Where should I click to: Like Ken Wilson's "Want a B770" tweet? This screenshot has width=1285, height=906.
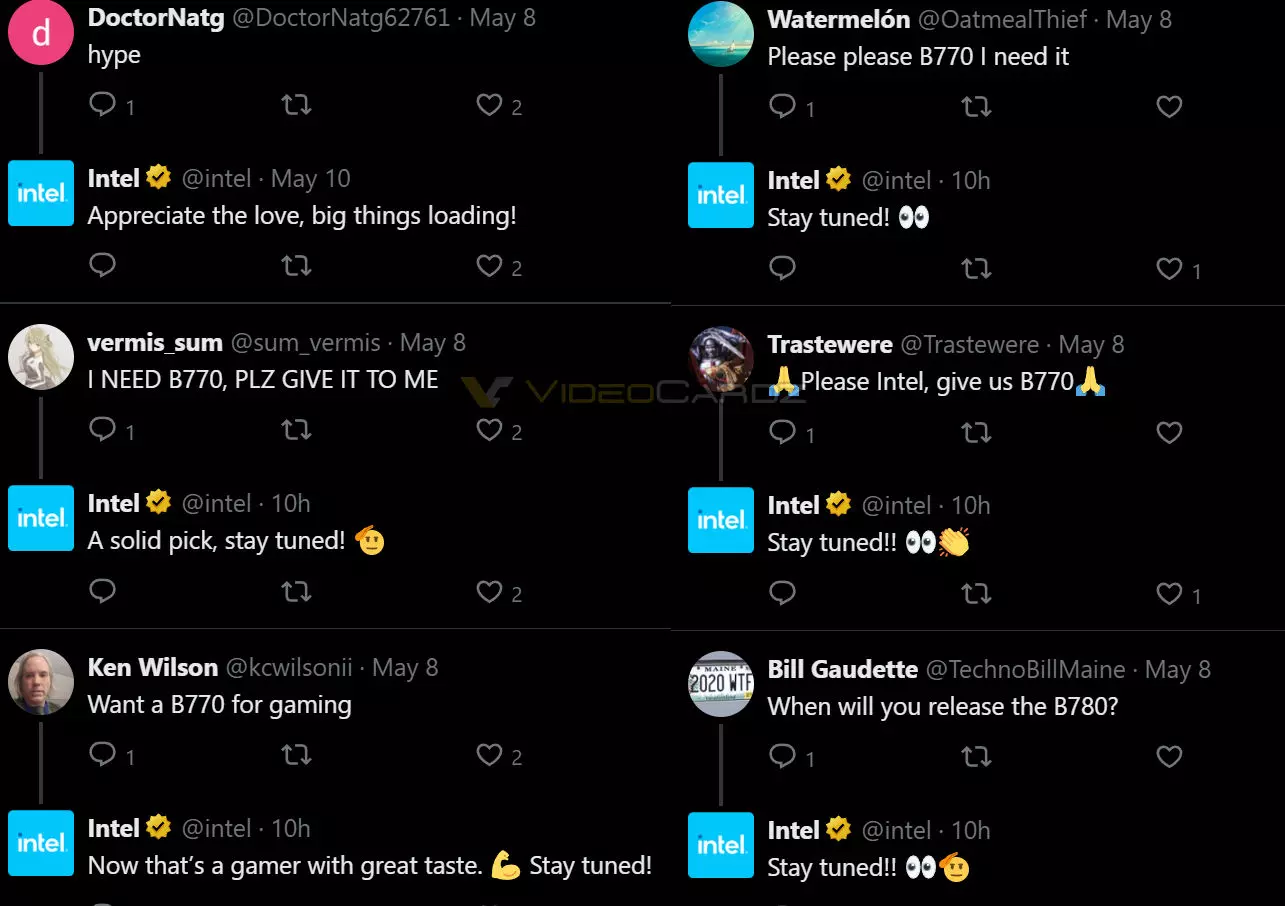(489, 754)
